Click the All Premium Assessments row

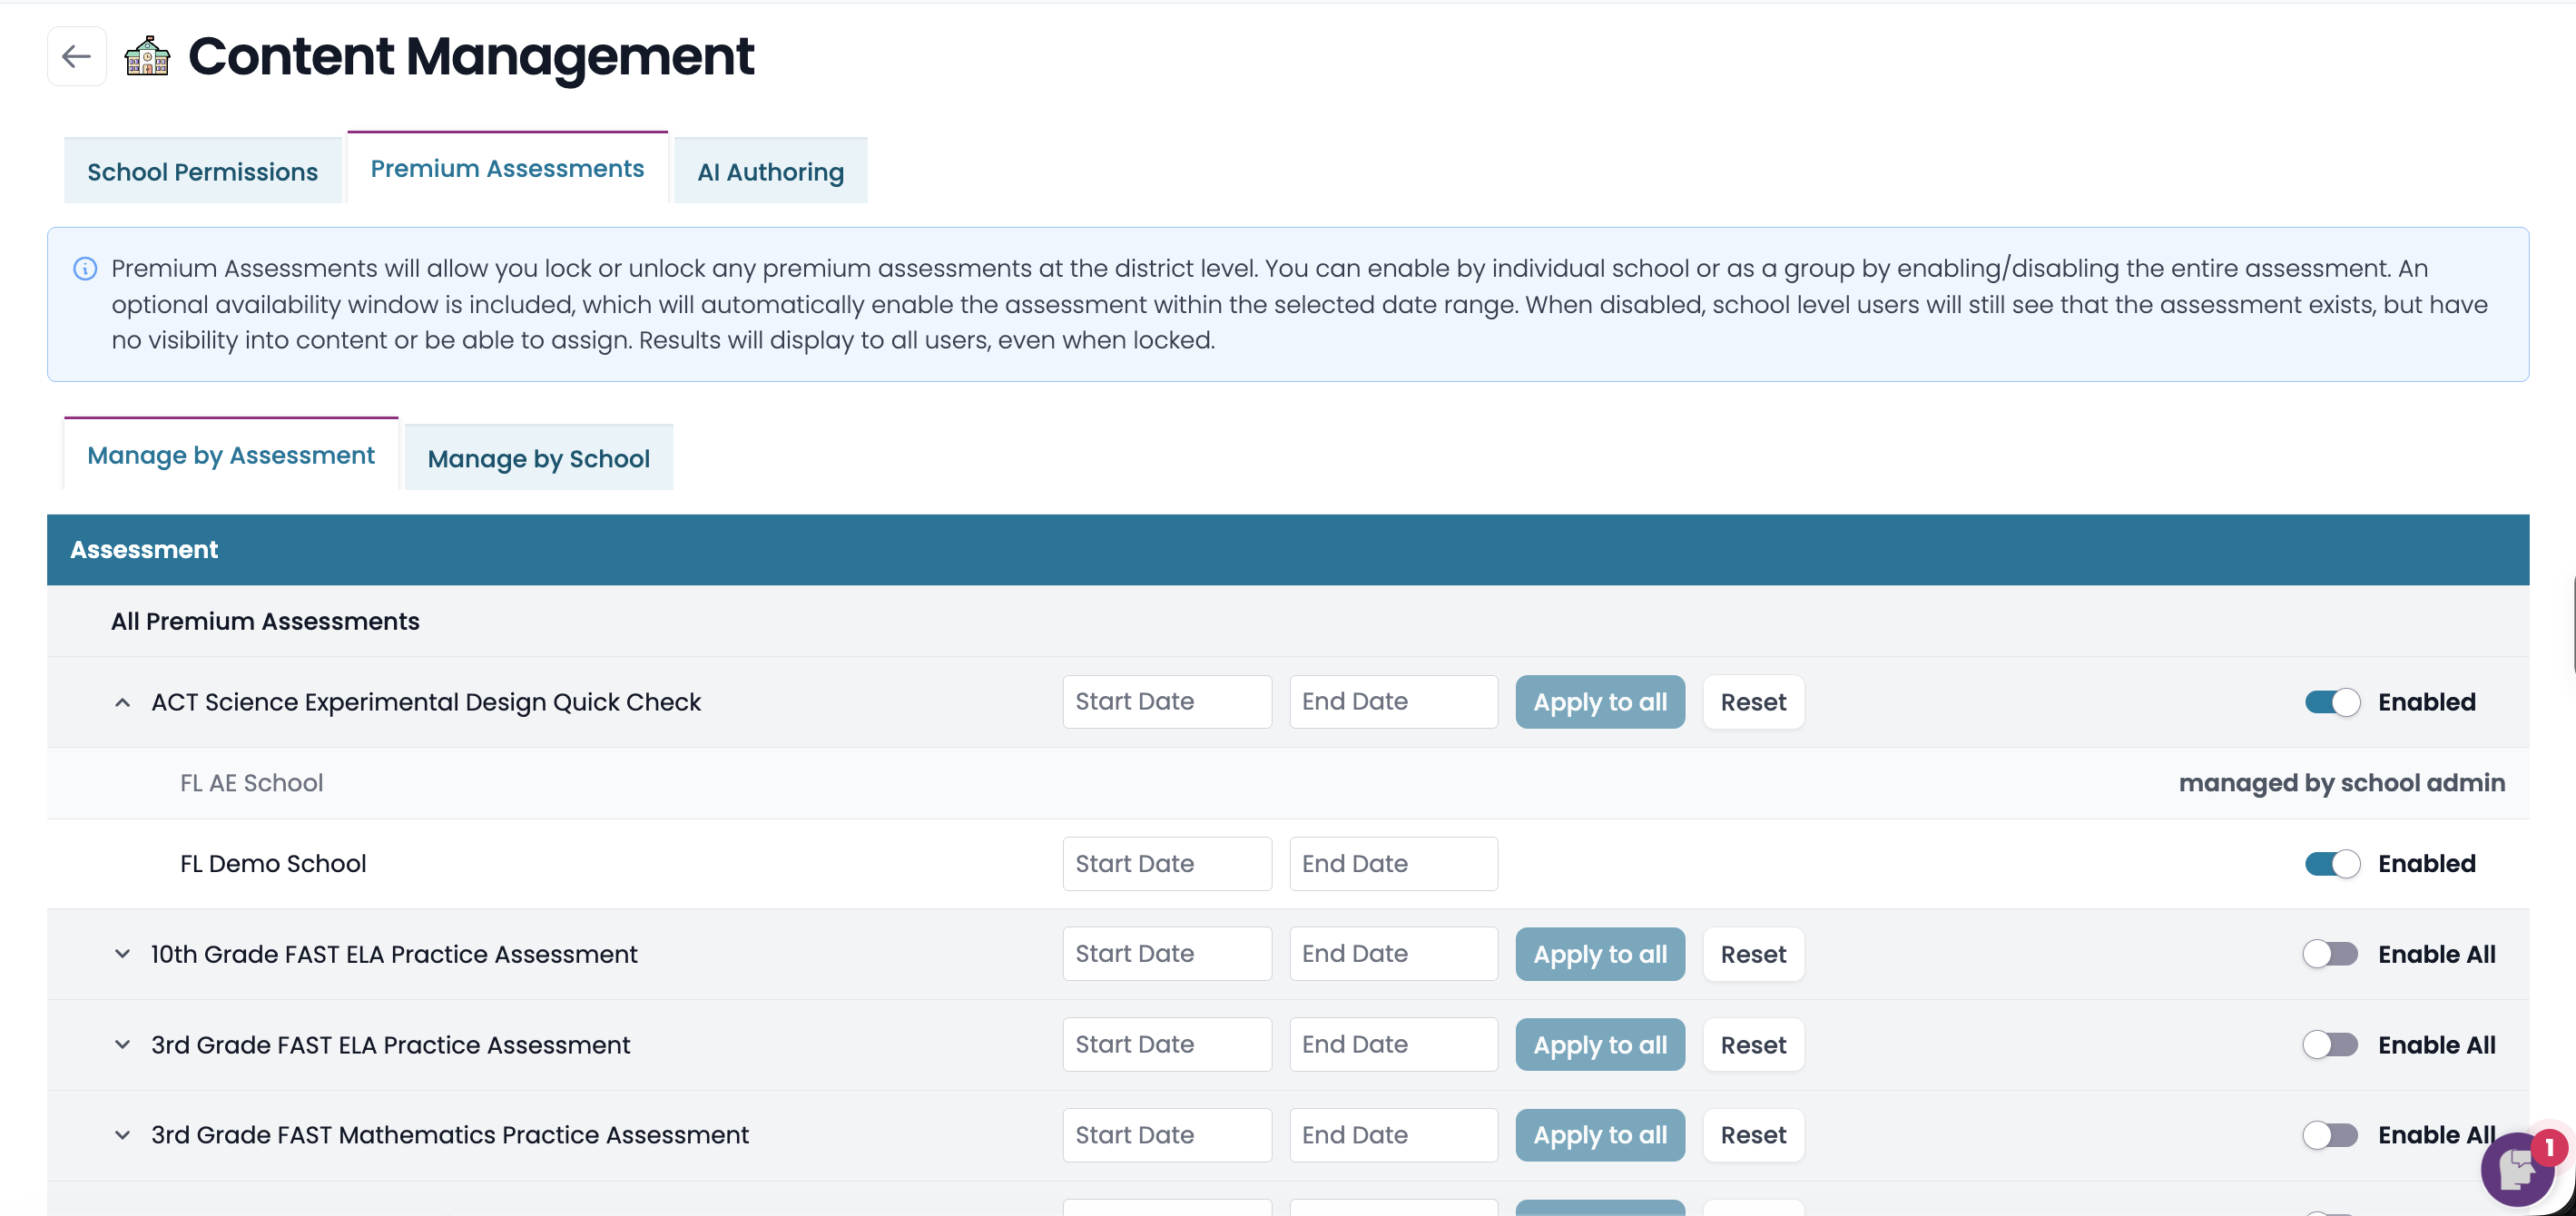point(1288,621)
